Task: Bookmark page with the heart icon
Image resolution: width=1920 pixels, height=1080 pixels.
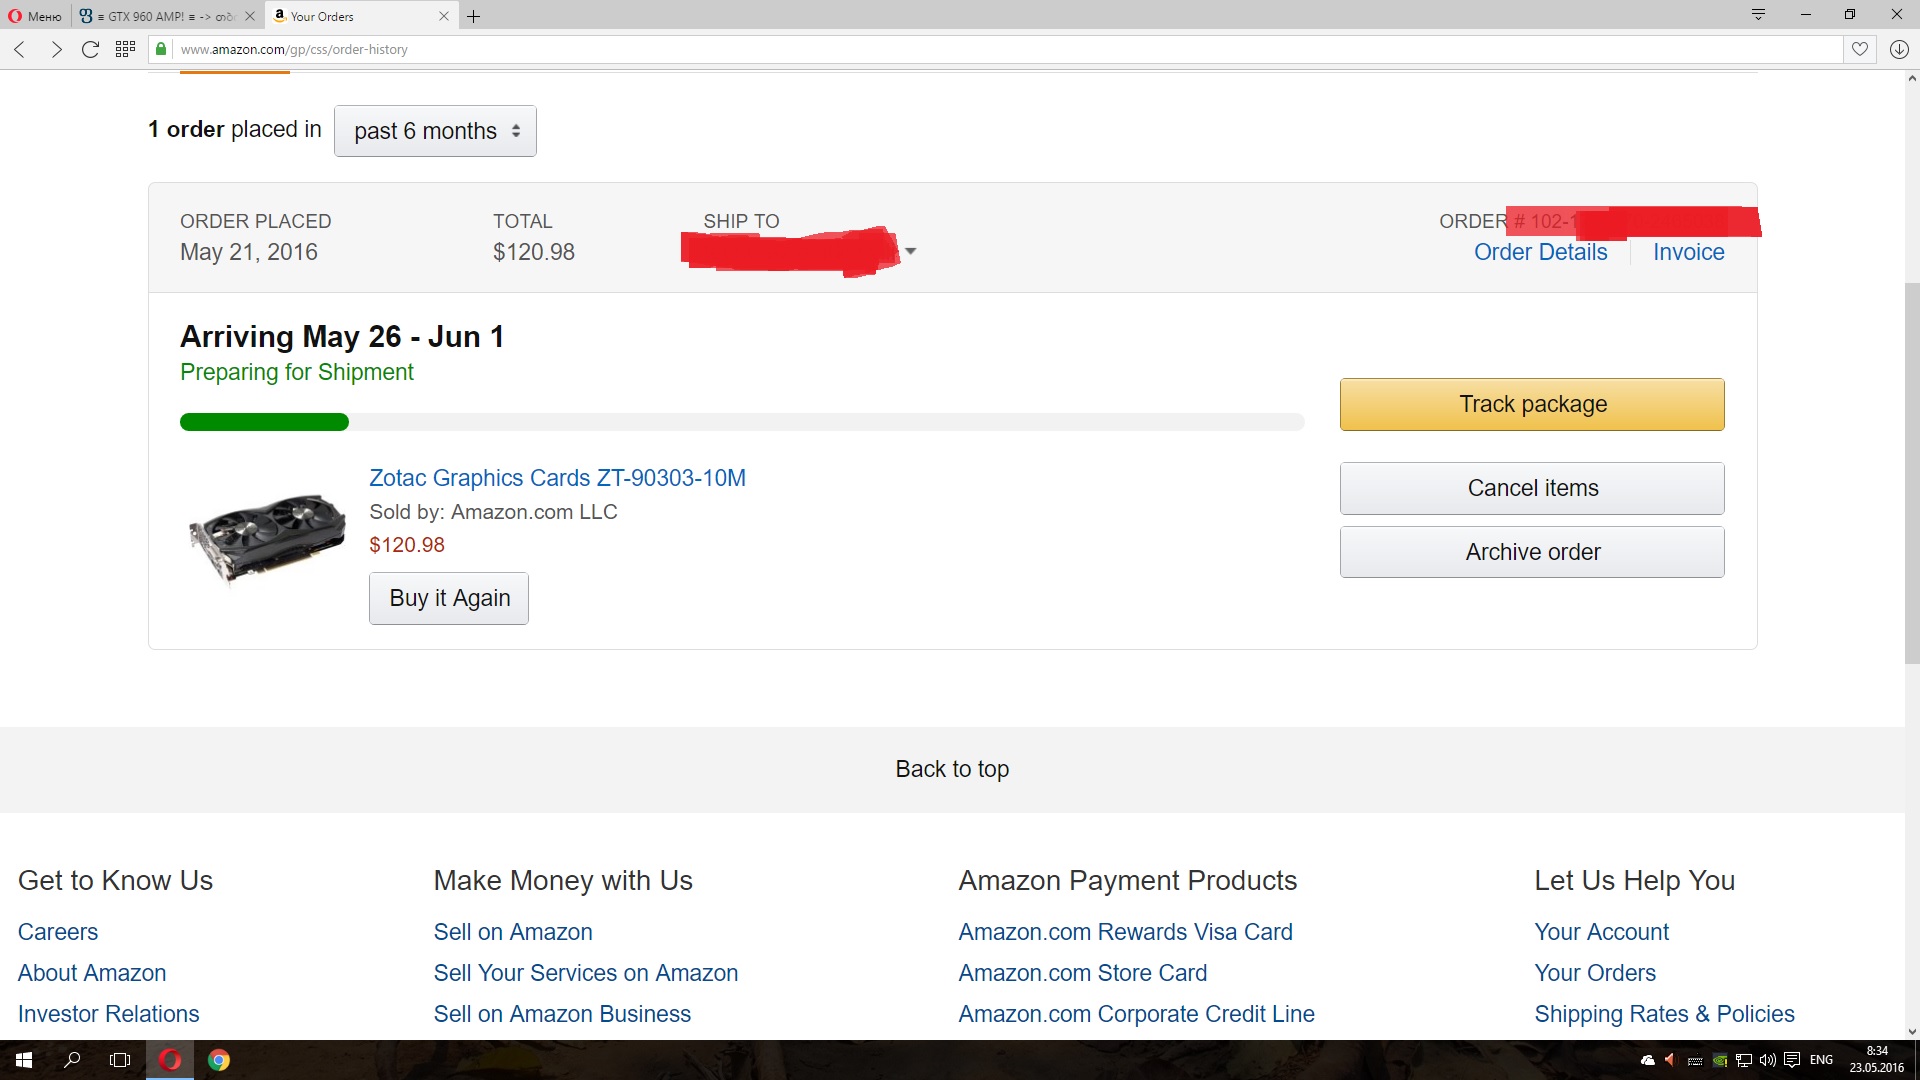Action: [1859, 49]
